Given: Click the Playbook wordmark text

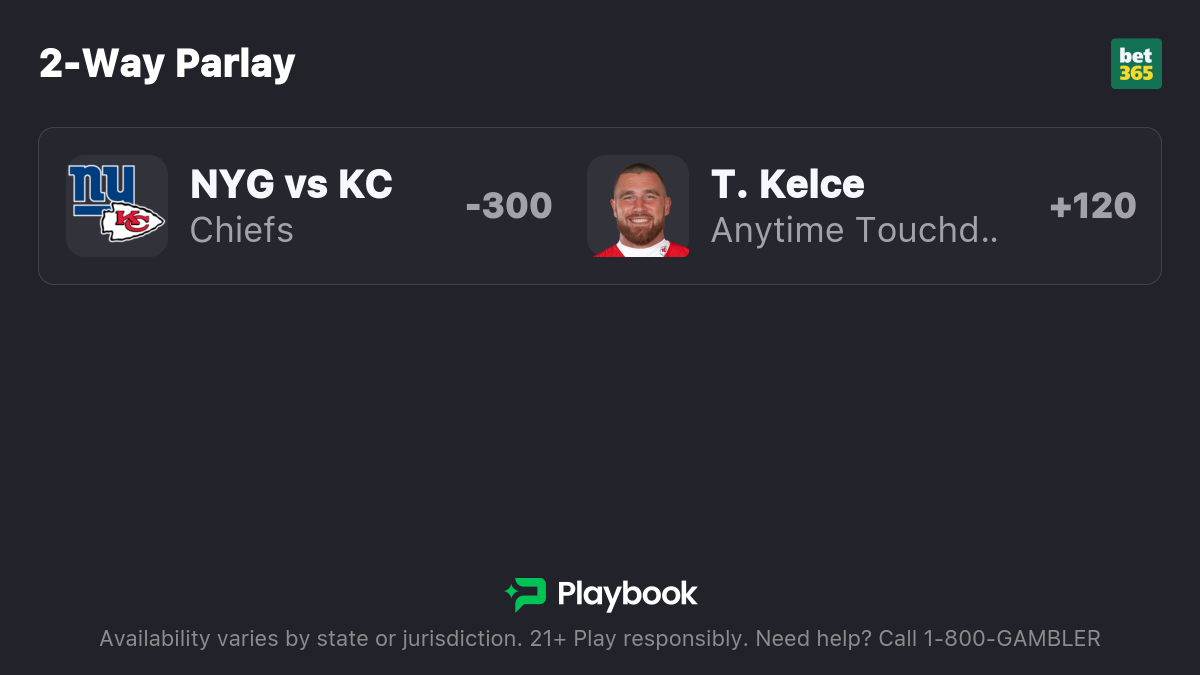Looking at the screenshot, I should click(x=627, y=594).
